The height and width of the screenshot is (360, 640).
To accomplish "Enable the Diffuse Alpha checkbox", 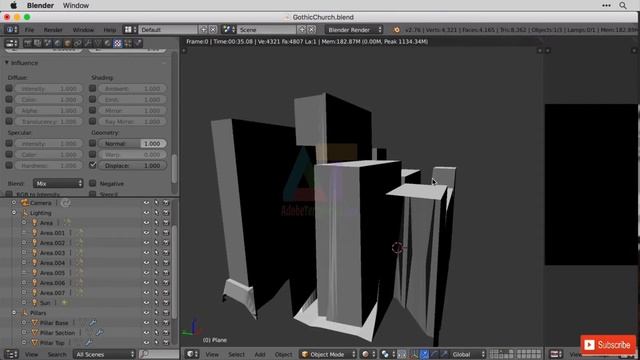I will [9, 110].
